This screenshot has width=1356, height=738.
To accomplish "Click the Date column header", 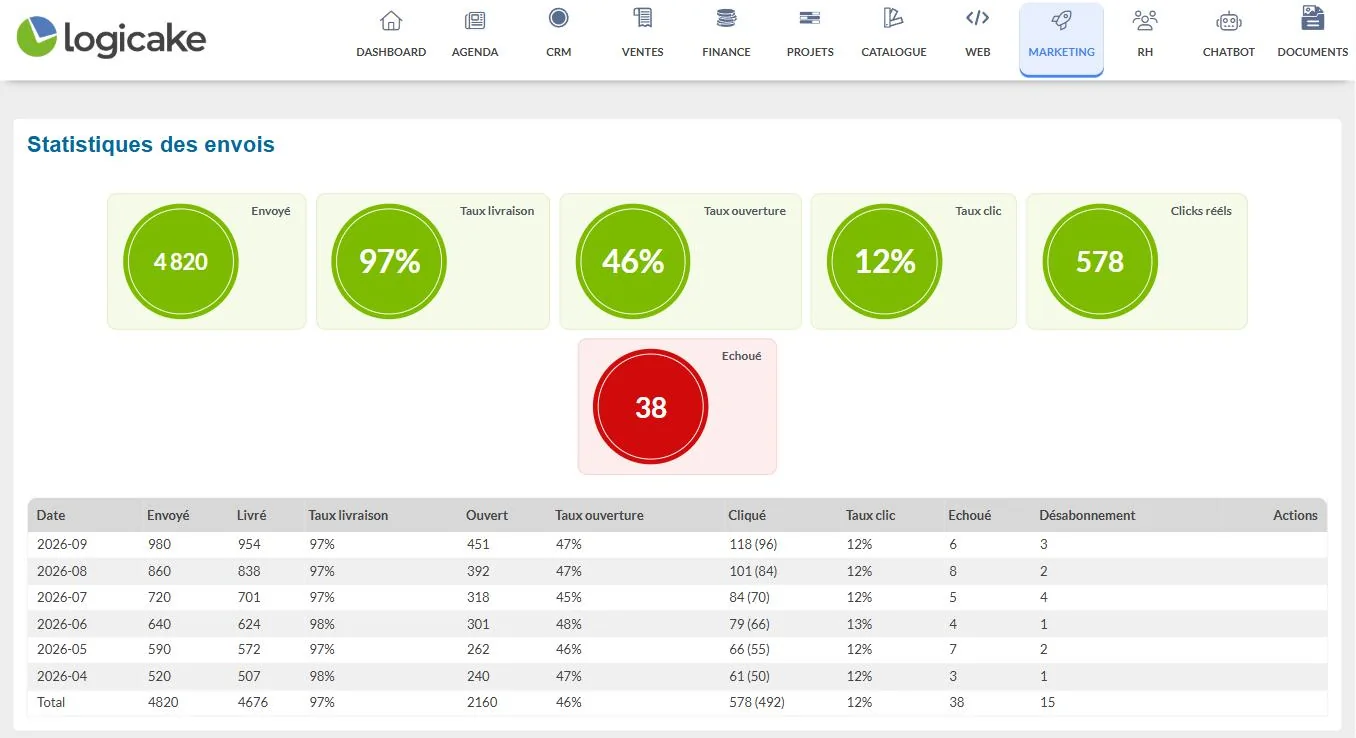I will click(51, 516).
